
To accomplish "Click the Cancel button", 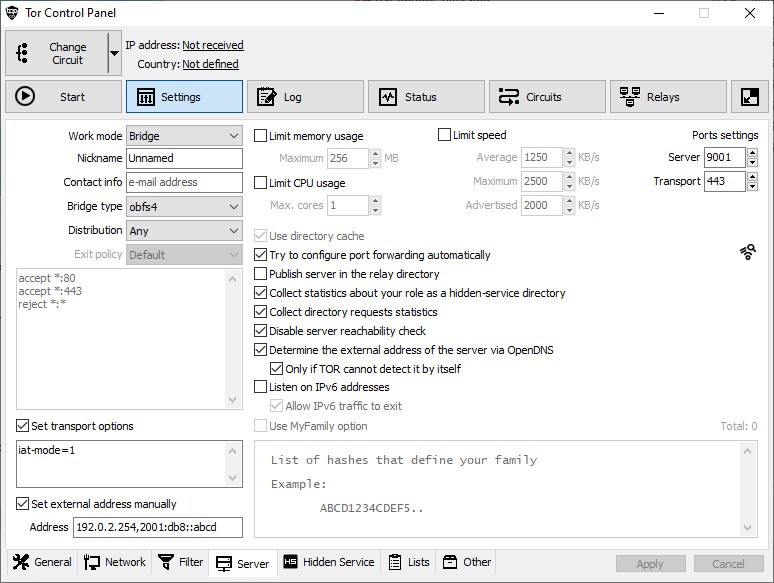I will [x=728, y=564].
